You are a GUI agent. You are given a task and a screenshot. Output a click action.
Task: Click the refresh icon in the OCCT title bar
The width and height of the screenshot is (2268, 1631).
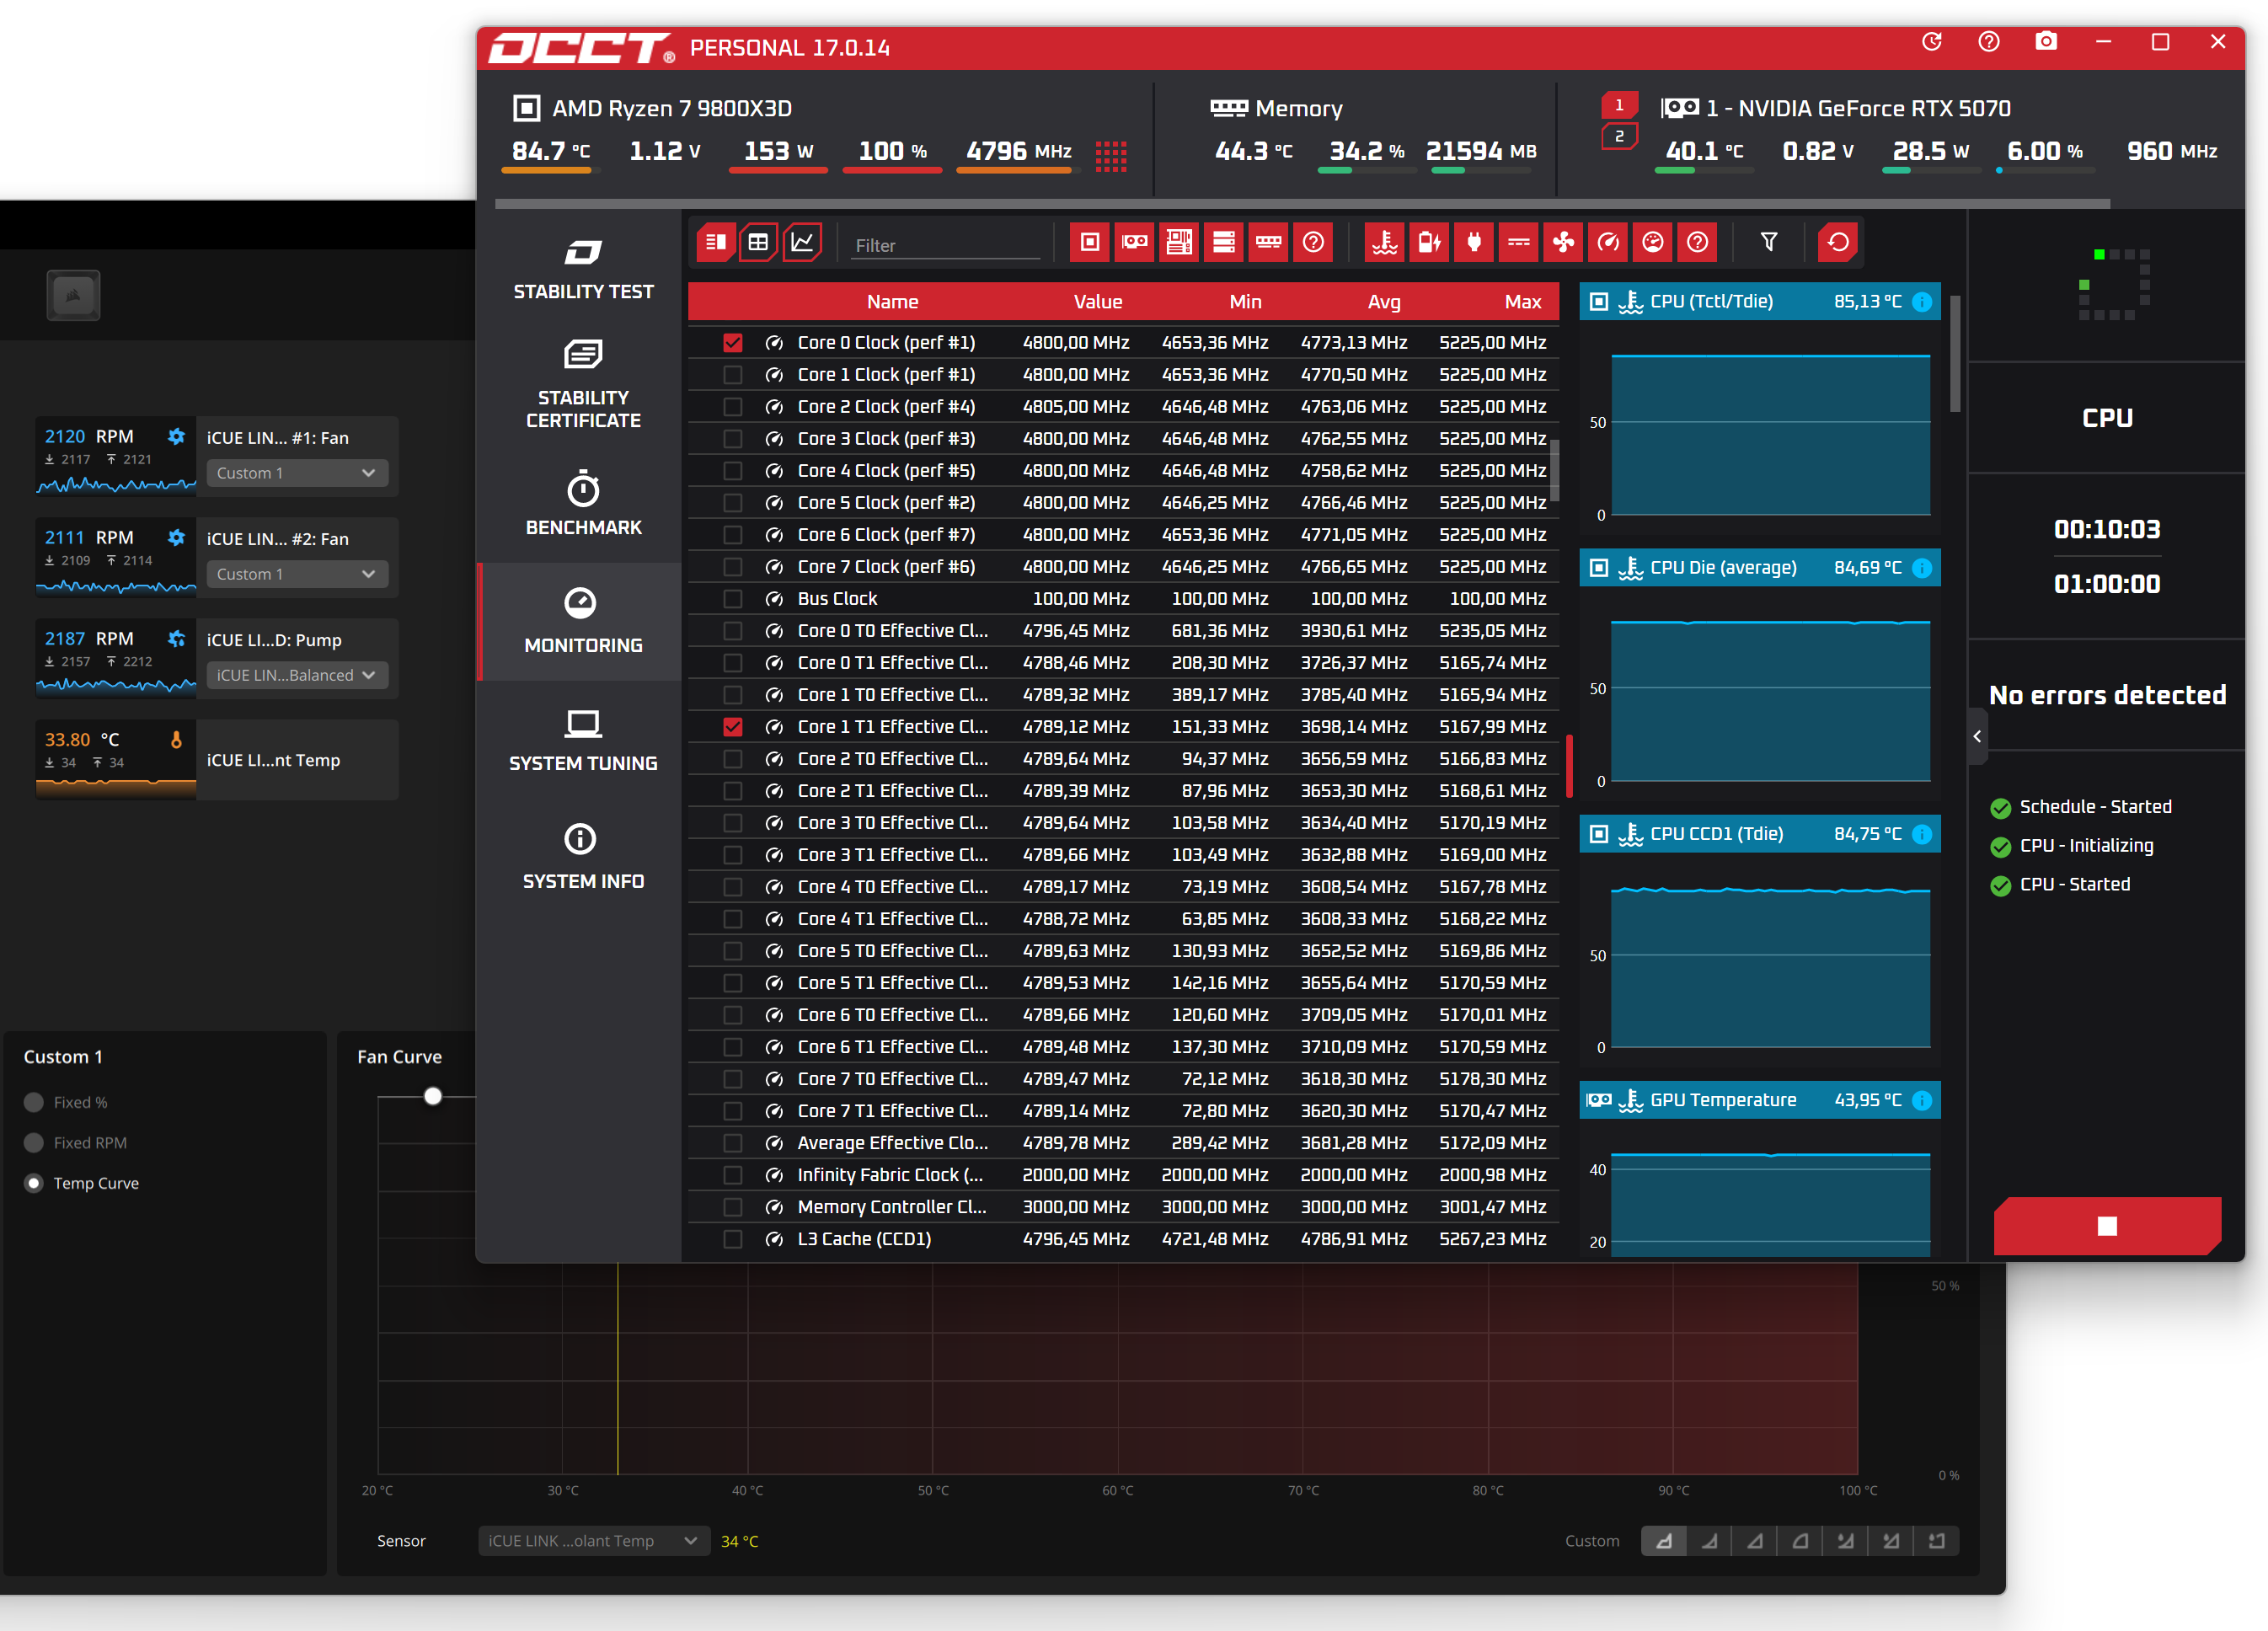coord(1932,42)
